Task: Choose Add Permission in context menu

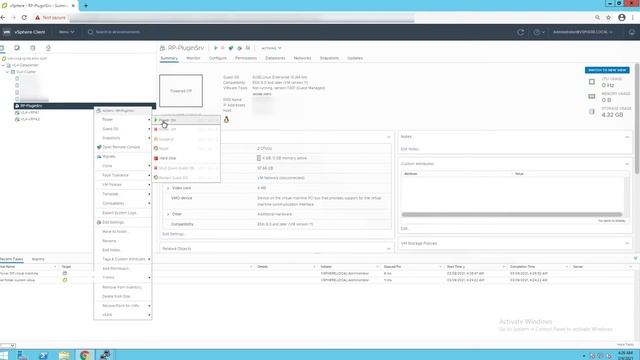Action: point(123,269)
